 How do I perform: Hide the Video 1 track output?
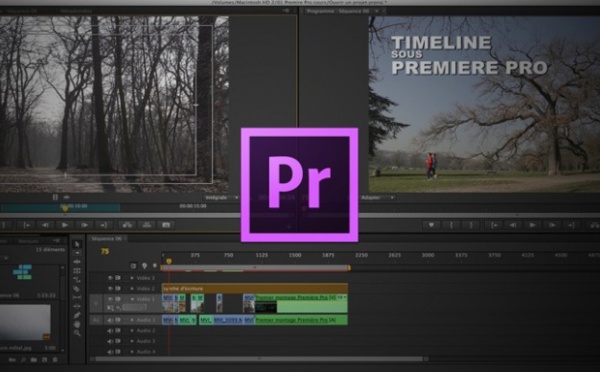tap(110, 299)
